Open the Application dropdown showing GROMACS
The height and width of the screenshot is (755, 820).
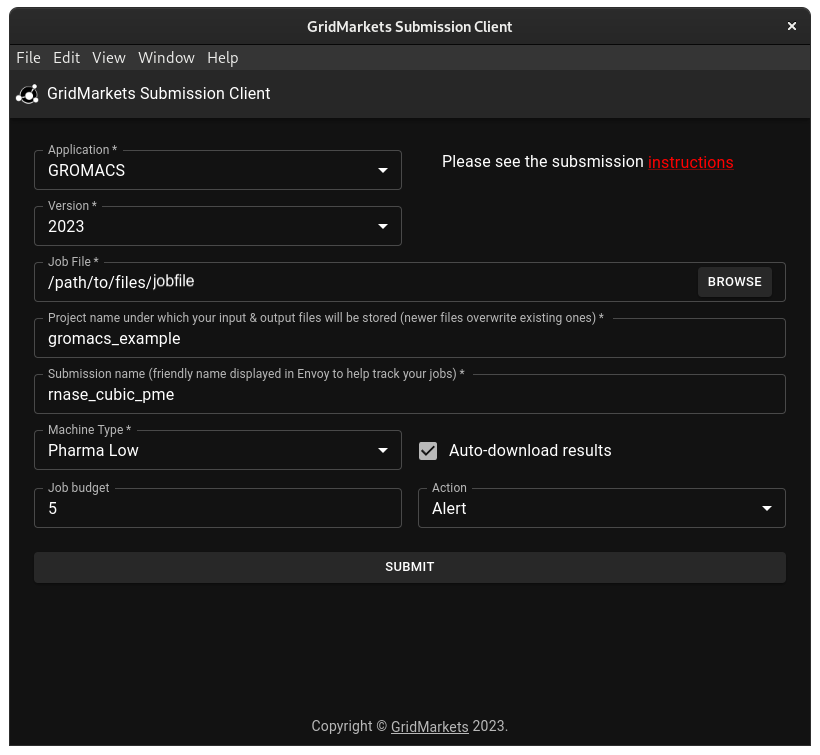tap(218, 171)
